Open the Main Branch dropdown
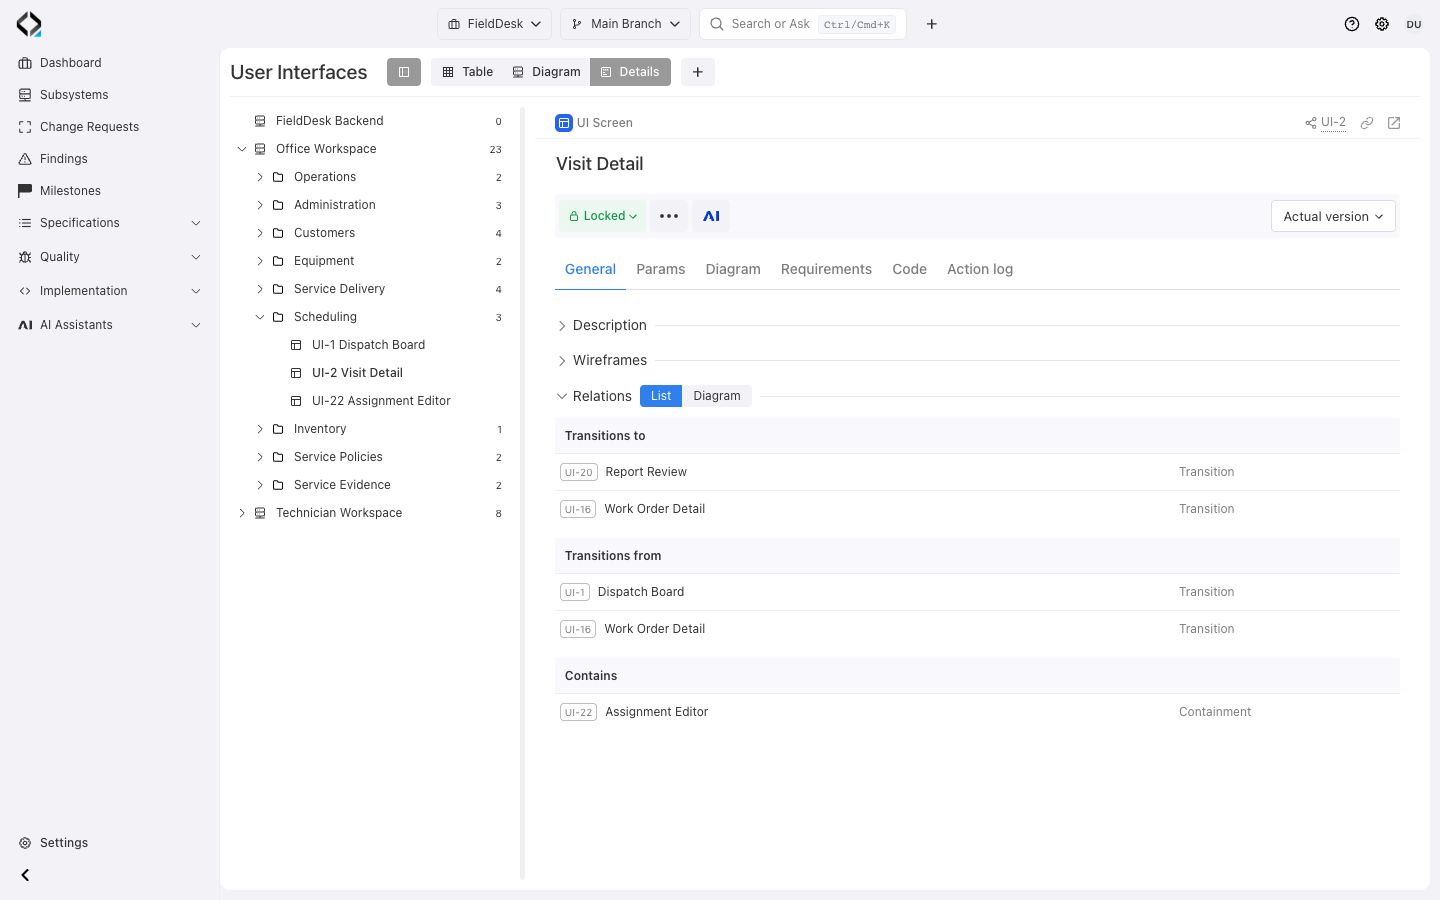 pos(625,24)
